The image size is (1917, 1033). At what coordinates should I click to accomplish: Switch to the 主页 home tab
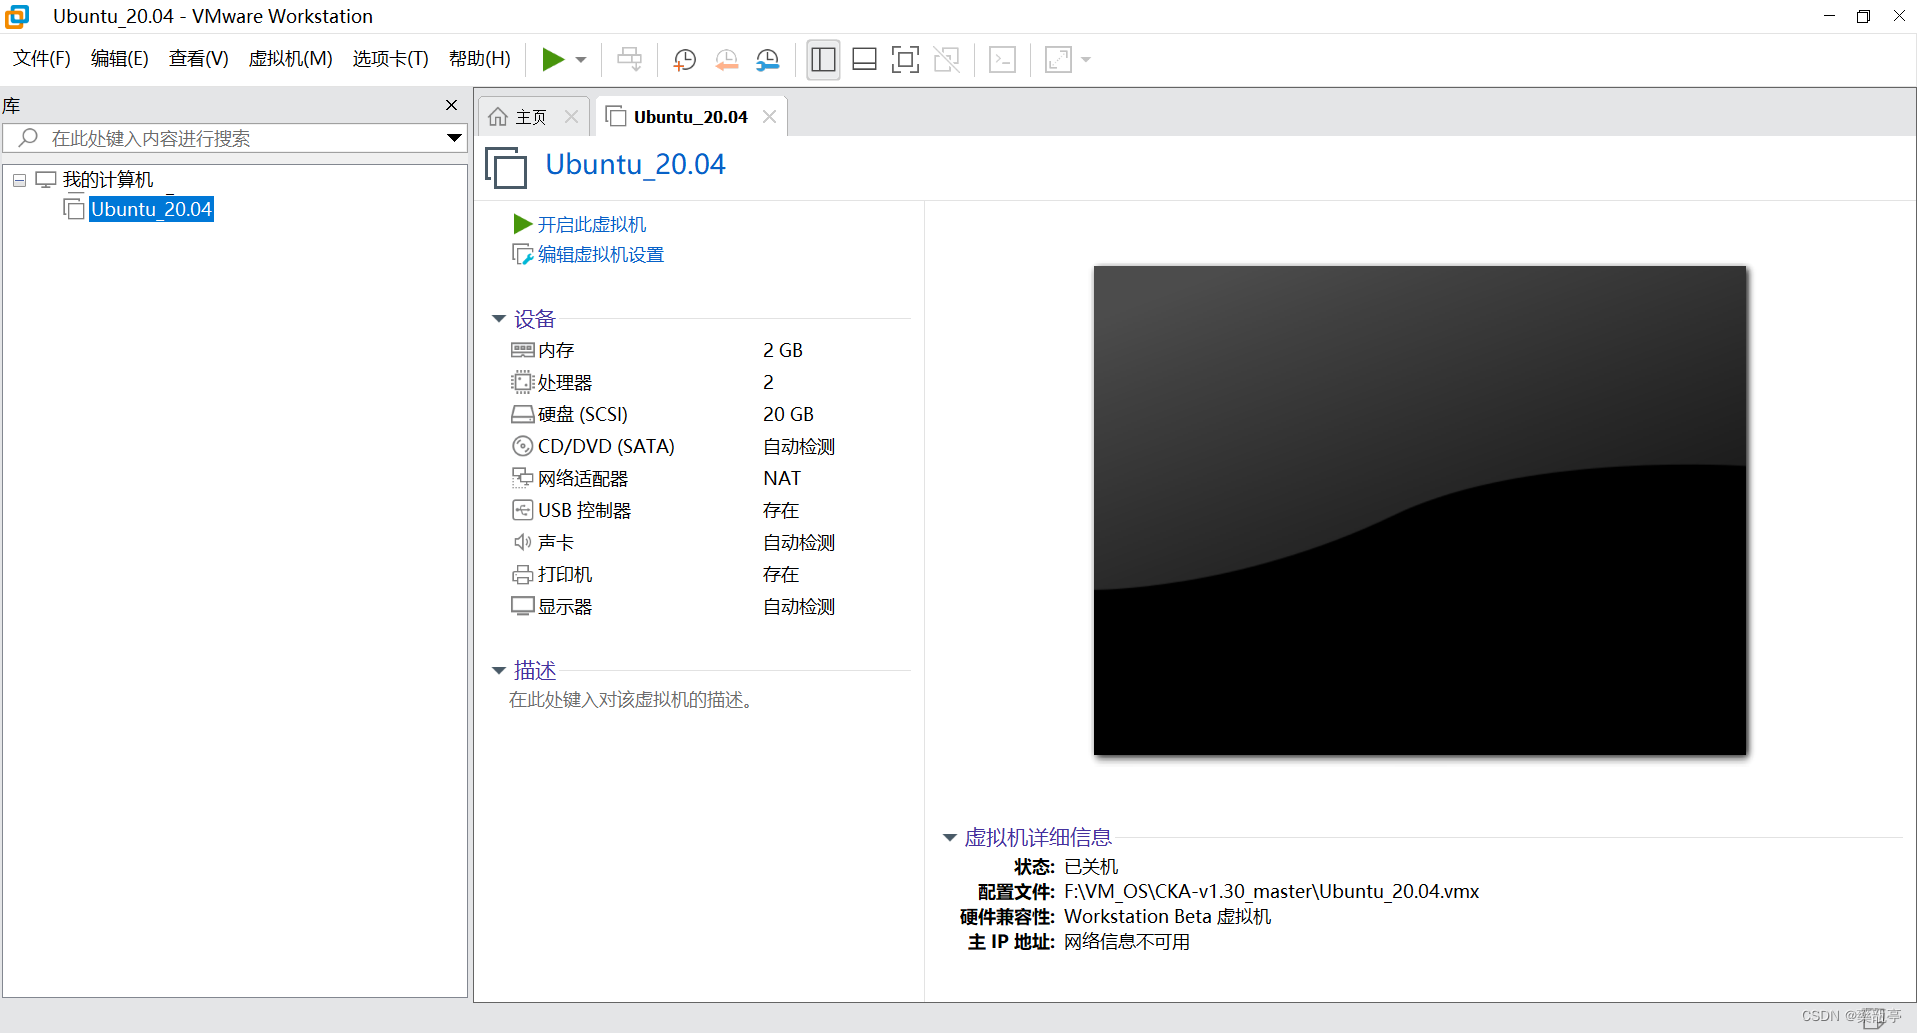(x=530, y=115)
